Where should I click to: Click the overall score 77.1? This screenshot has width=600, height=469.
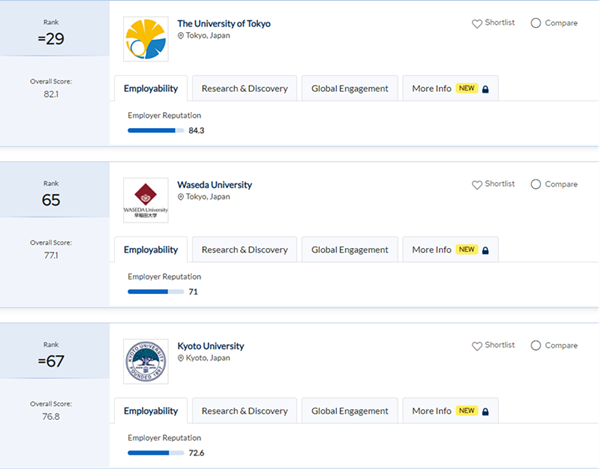pyautogui.click(x=51, y=255)
